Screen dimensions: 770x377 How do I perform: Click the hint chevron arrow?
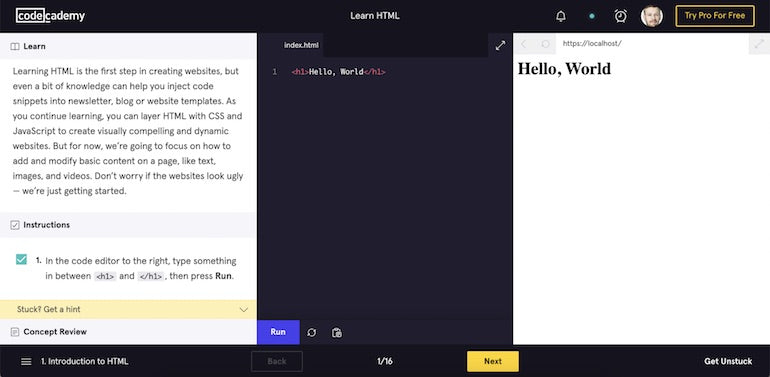[243, 310]
